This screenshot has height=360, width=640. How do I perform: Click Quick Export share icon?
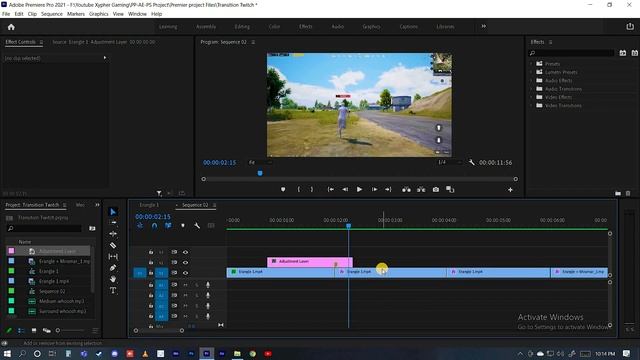point(630,27)
